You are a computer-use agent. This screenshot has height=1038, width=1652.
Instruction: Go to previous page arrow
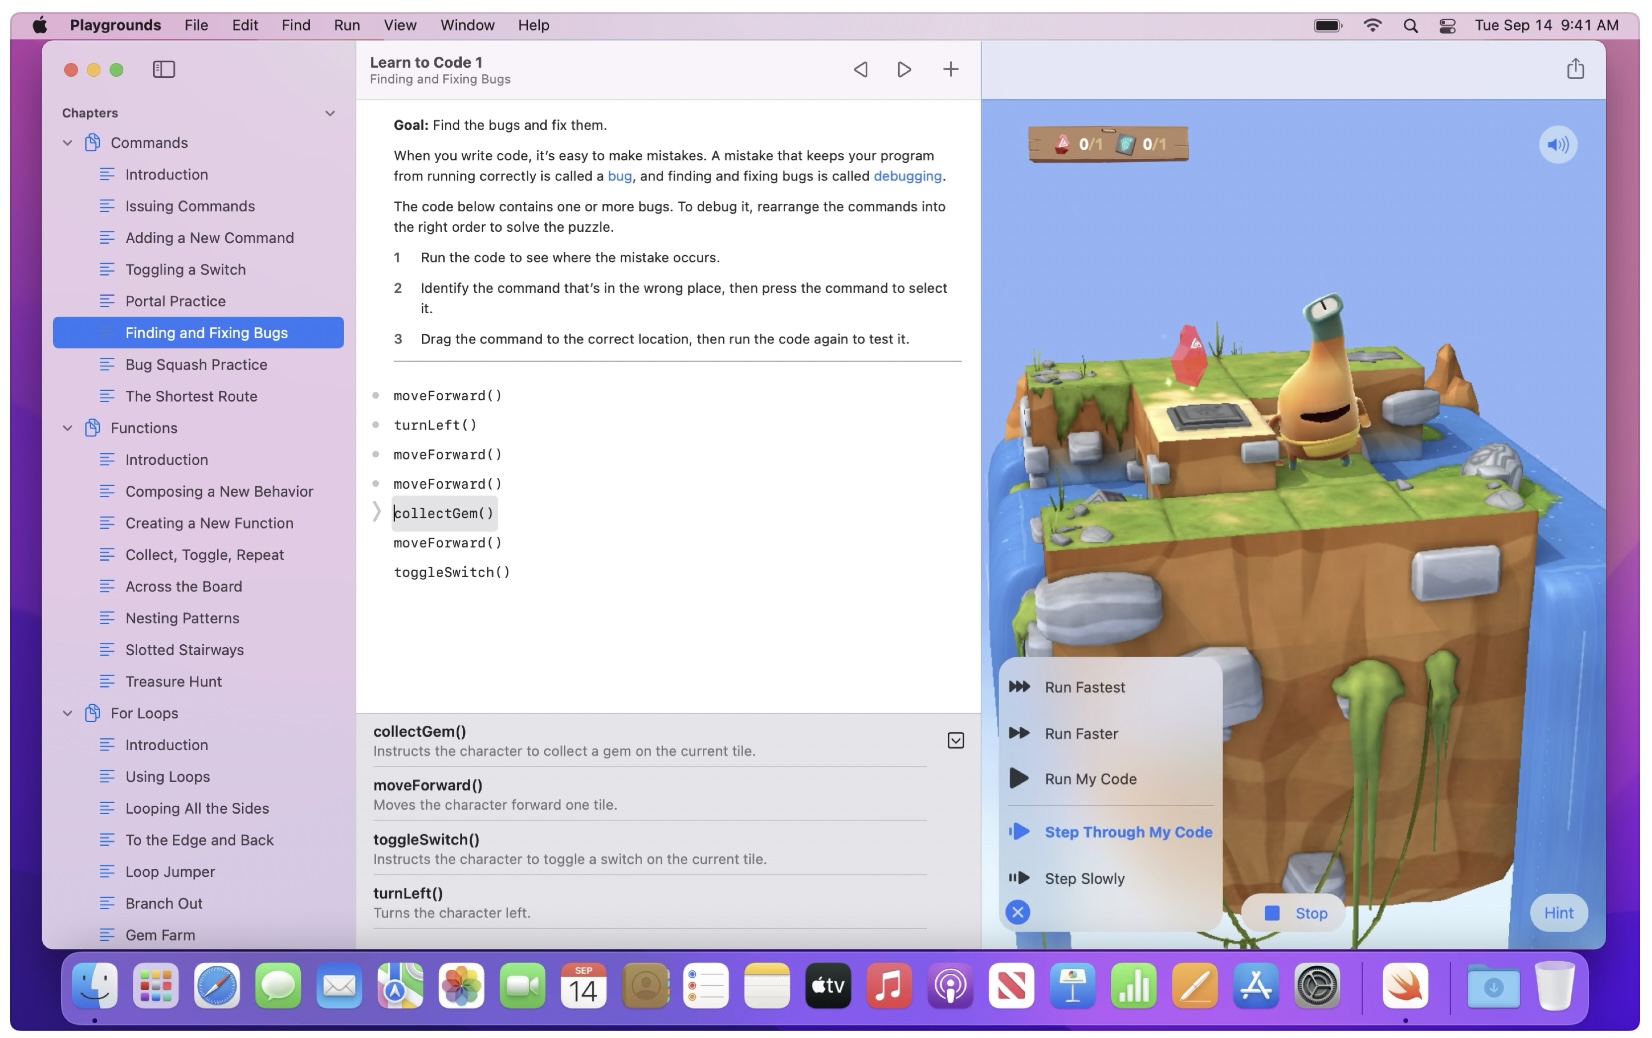click(x=860, y=69)
